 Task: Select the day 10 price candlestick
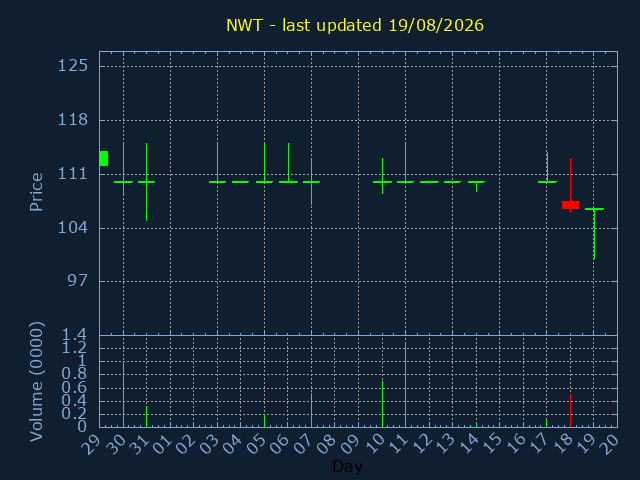point(382,176)
